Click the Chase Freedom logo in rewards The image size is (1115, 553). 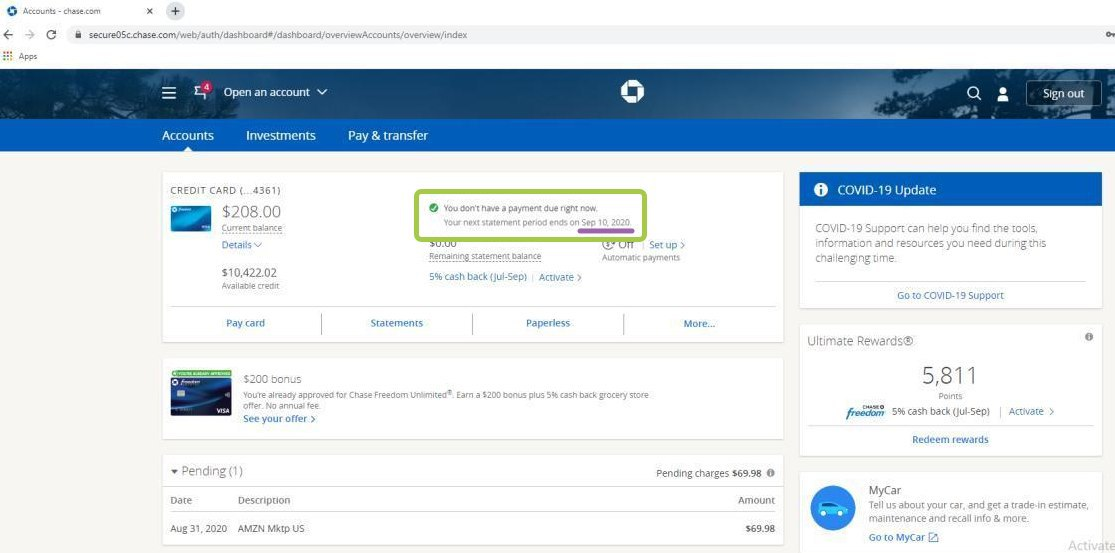(x=865, y=412)
